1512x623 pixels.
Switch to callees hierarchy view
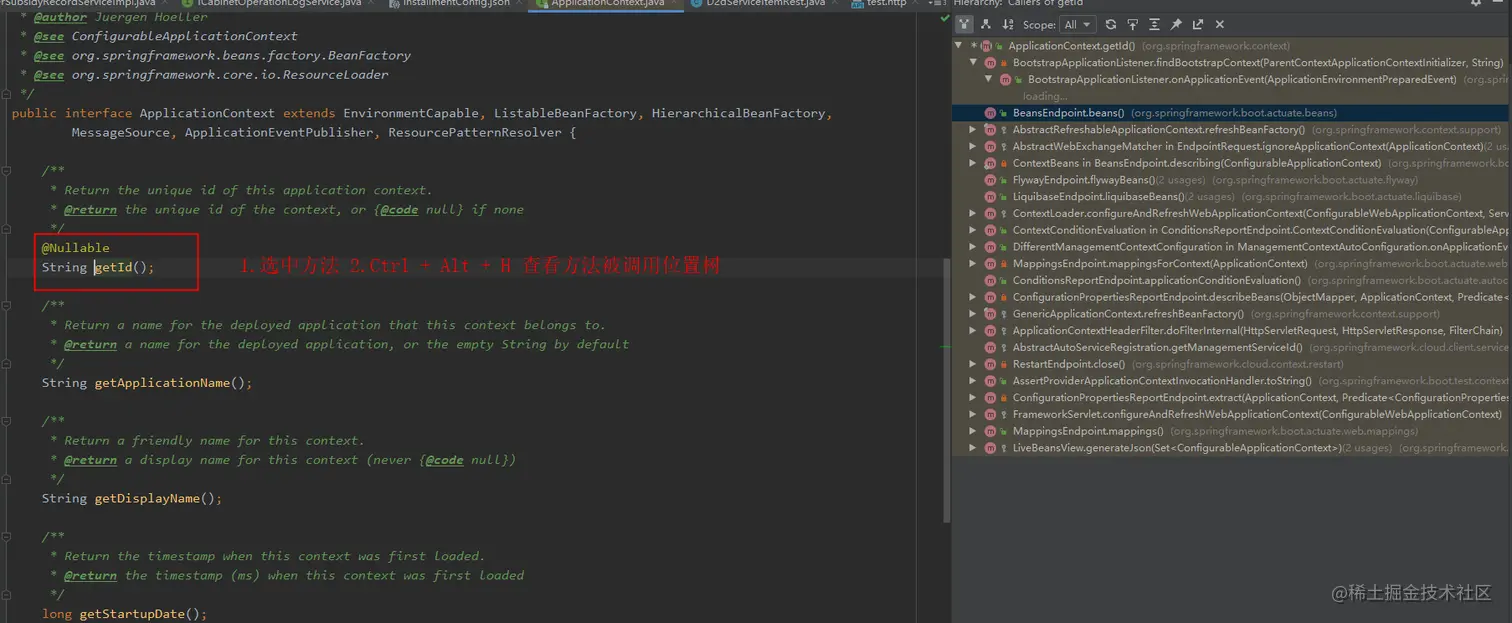[986, 24]
